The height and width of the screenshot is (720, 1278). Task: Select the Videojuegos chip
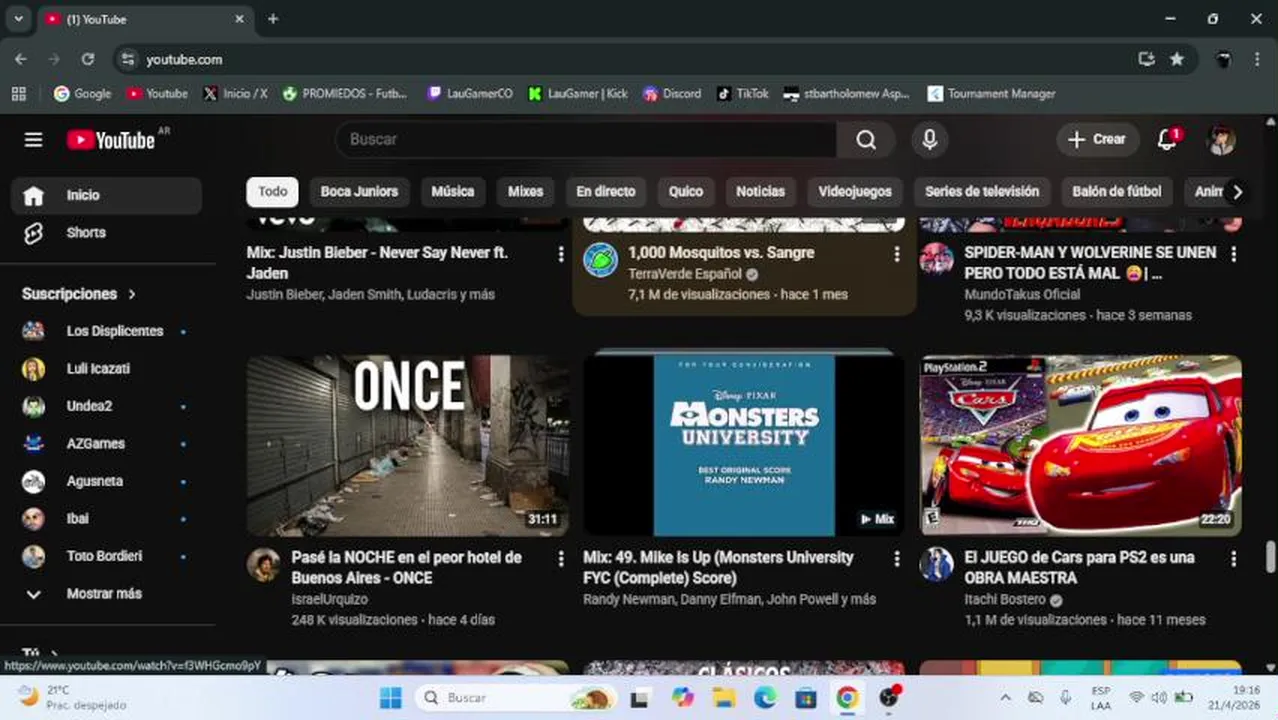855,191
